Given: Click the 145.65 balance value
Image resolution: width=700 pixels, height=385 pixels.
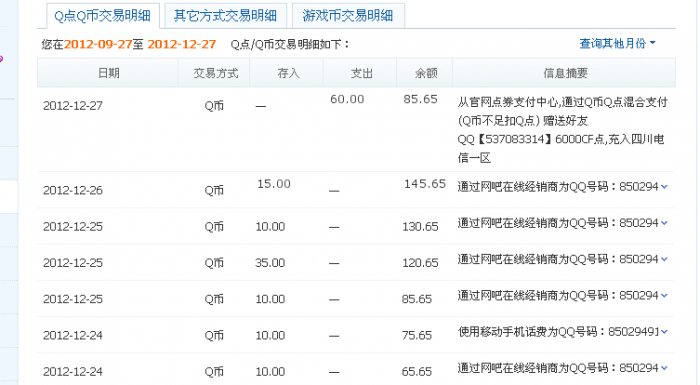Looking at the screenshot, I should pos(425,184).
